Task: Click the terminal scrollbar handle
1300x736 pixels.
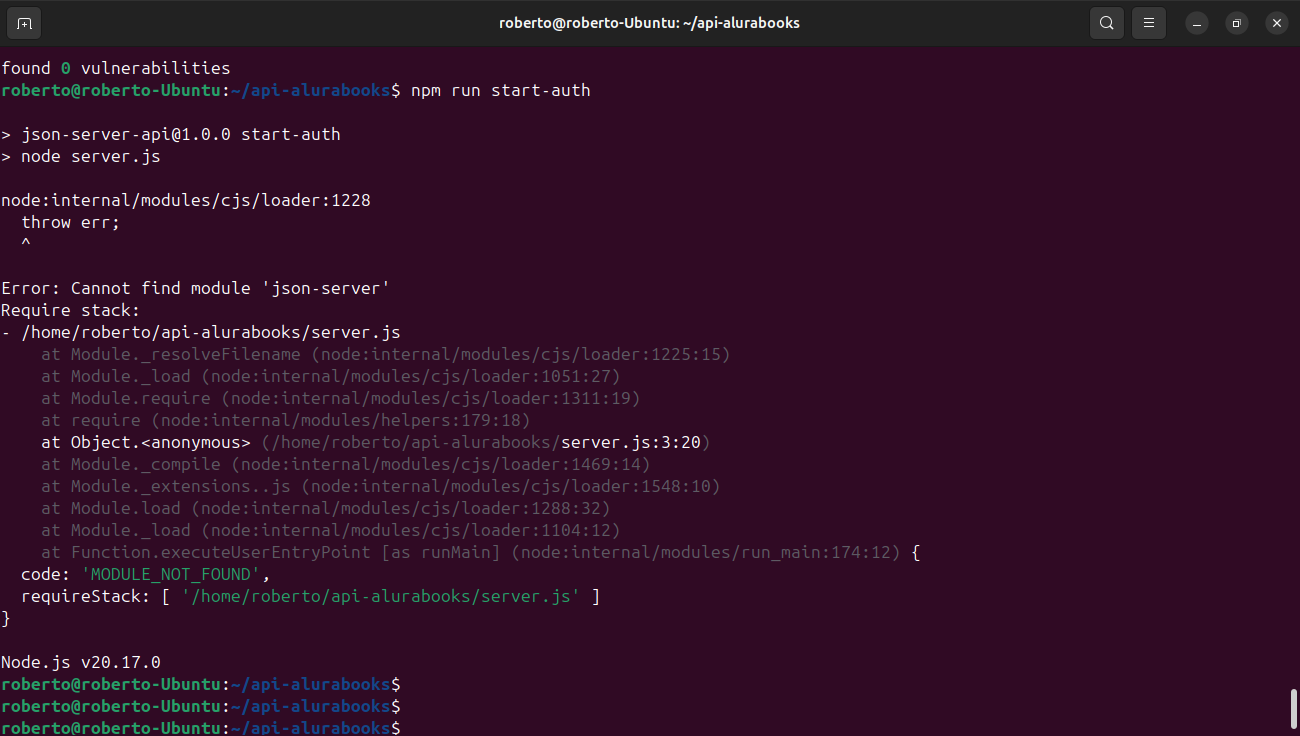Action: point(1294,709)
